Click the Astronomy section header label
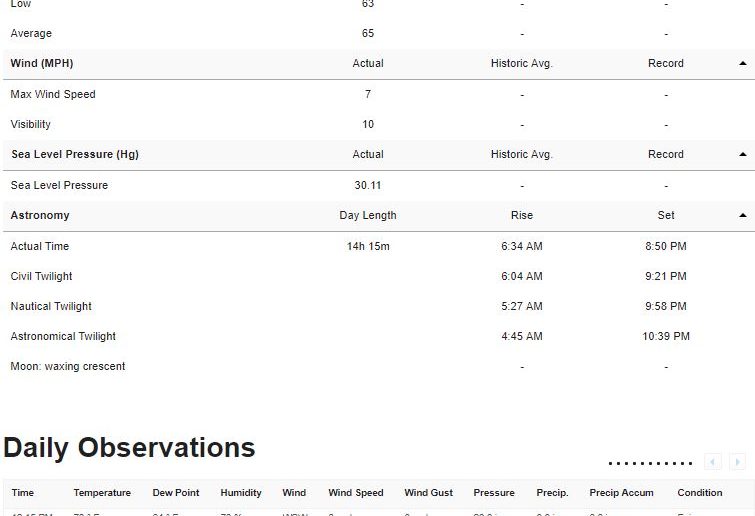755x516 pixels. (x=40, y=216)
